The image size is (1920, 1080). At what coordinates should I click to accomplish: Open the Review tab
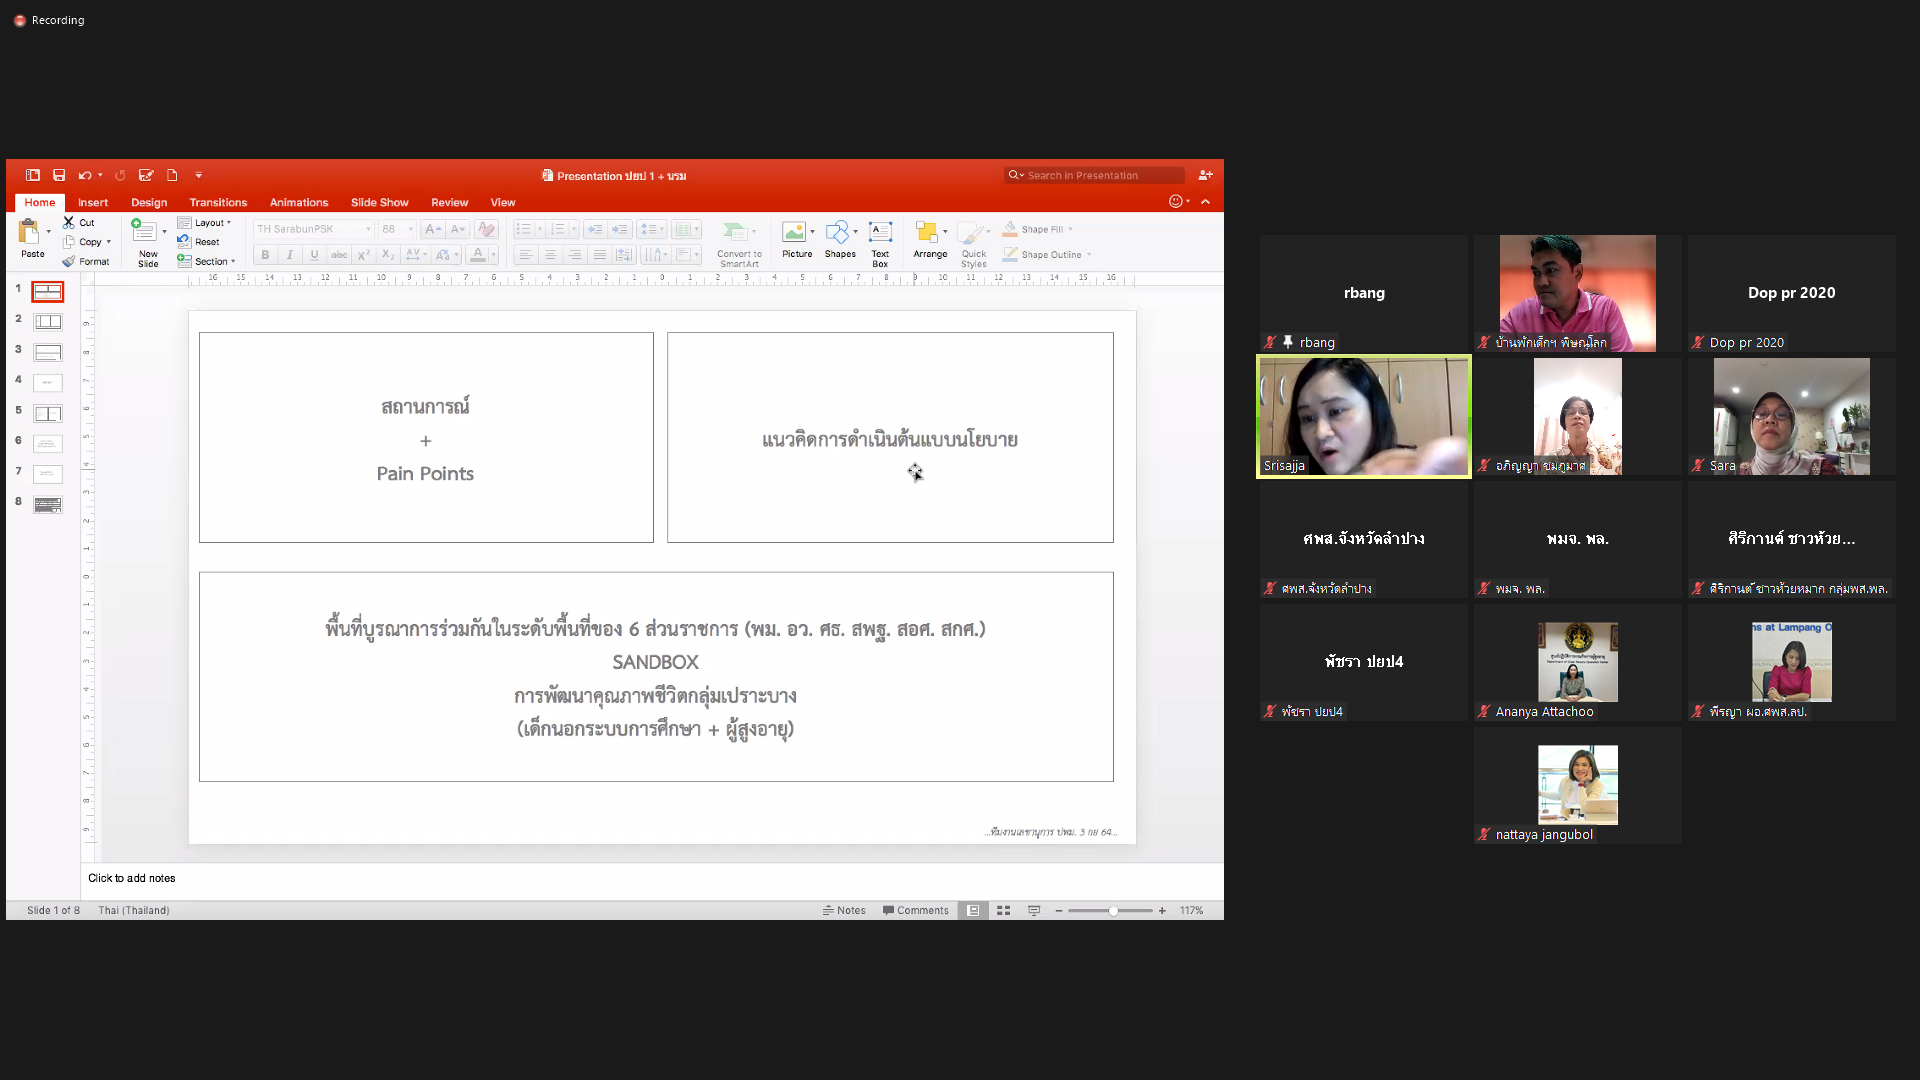coord(450,202)
